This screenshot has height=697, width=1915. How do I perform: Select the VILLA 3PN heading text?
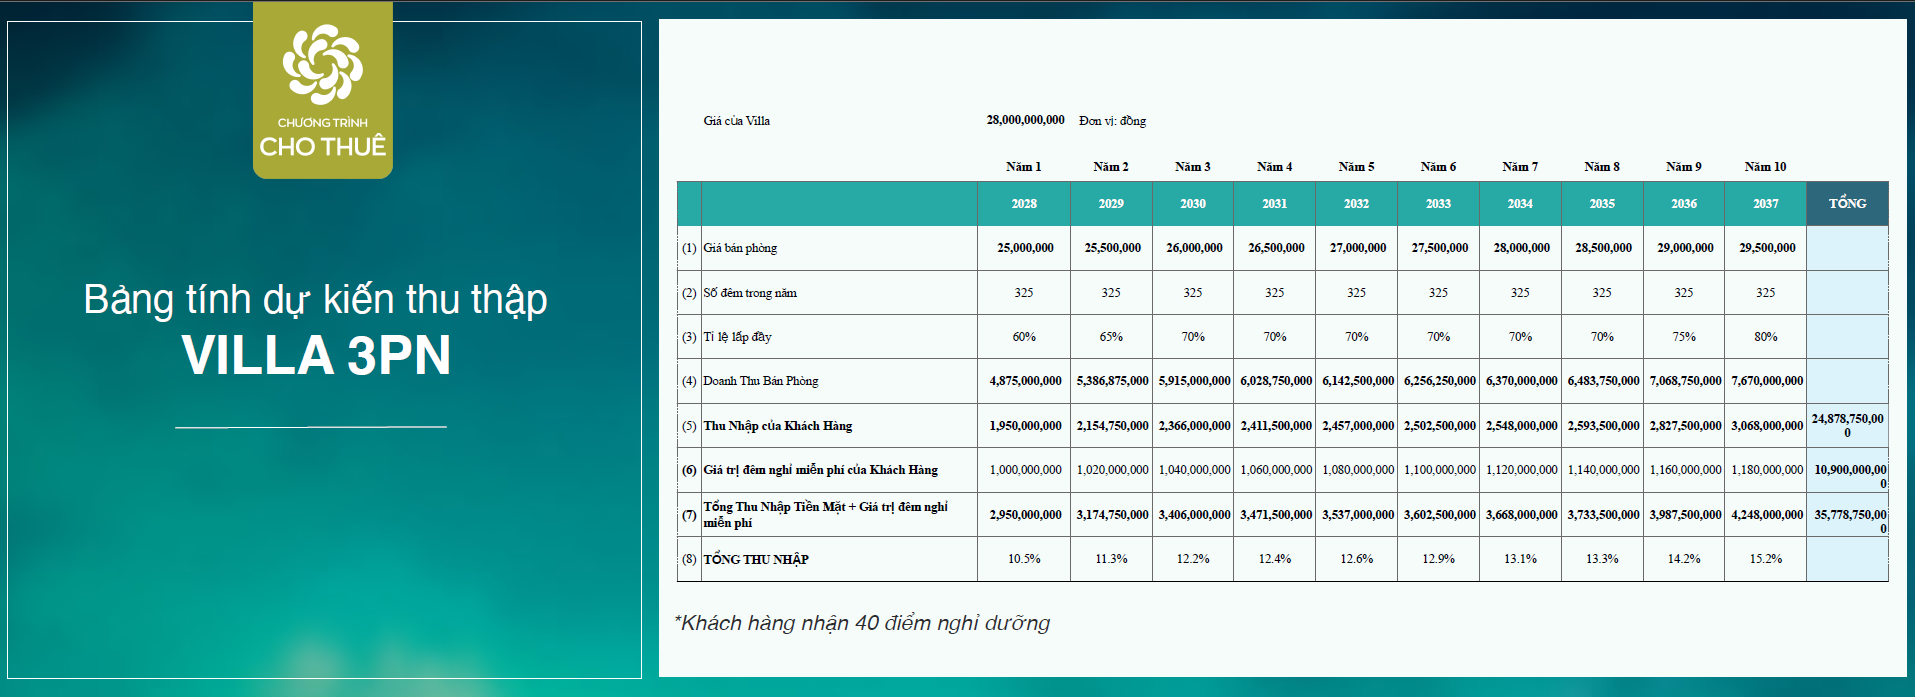tap(316, 356)
